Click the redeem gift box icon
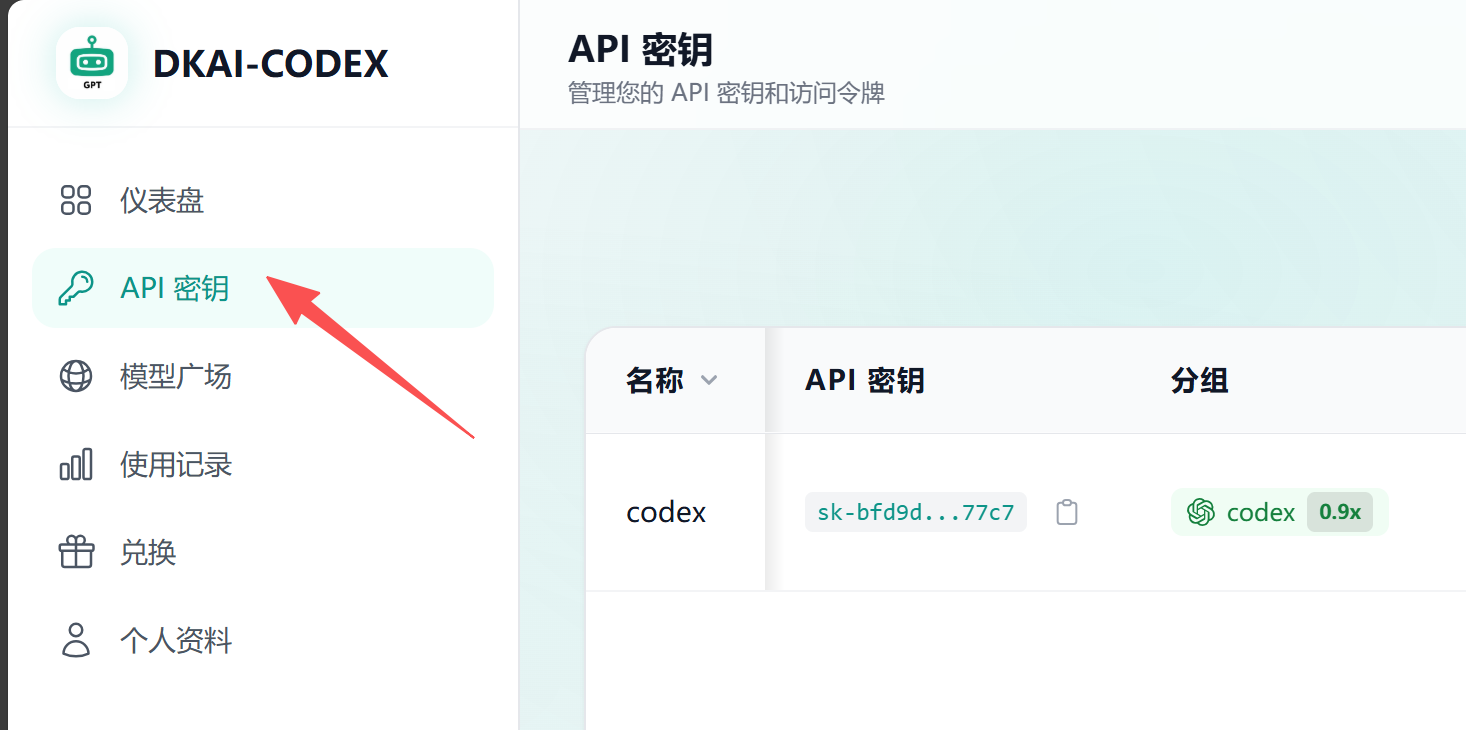The height and width of the screenshot is (730, 1466). pyautogui.click(x=76, y=552)
